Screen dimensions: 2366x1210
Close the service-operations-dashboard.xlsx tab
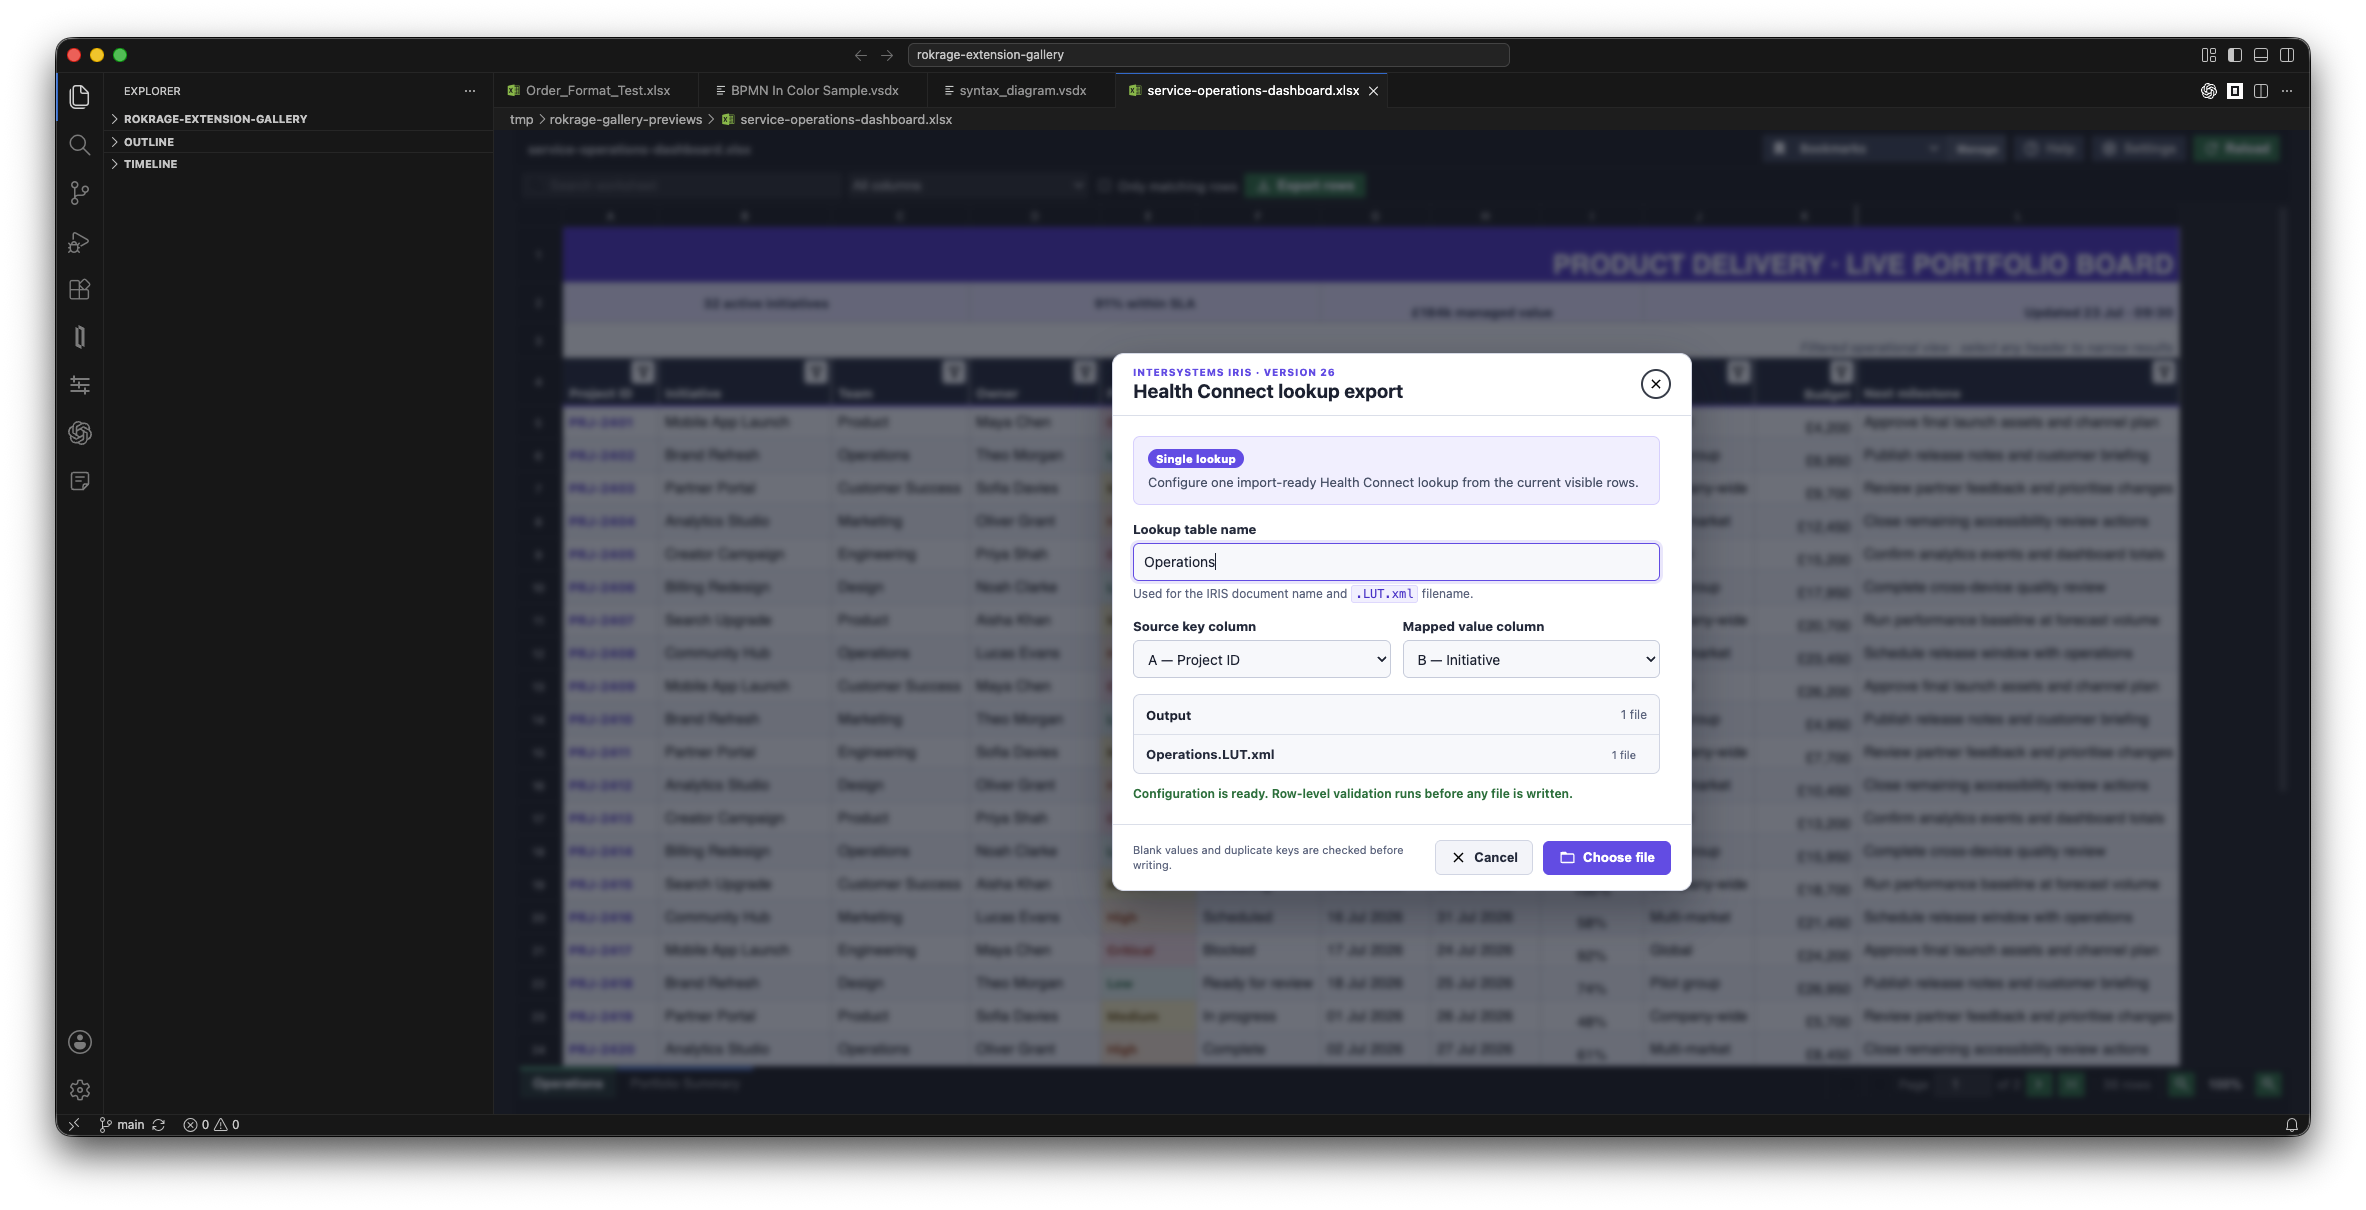1374,91
